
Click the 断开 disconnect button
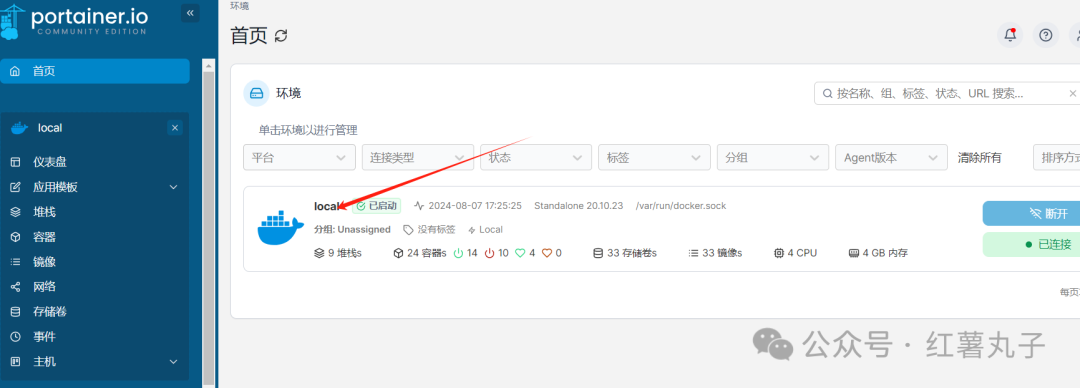pyautogui.click(x=1031, y=214)
